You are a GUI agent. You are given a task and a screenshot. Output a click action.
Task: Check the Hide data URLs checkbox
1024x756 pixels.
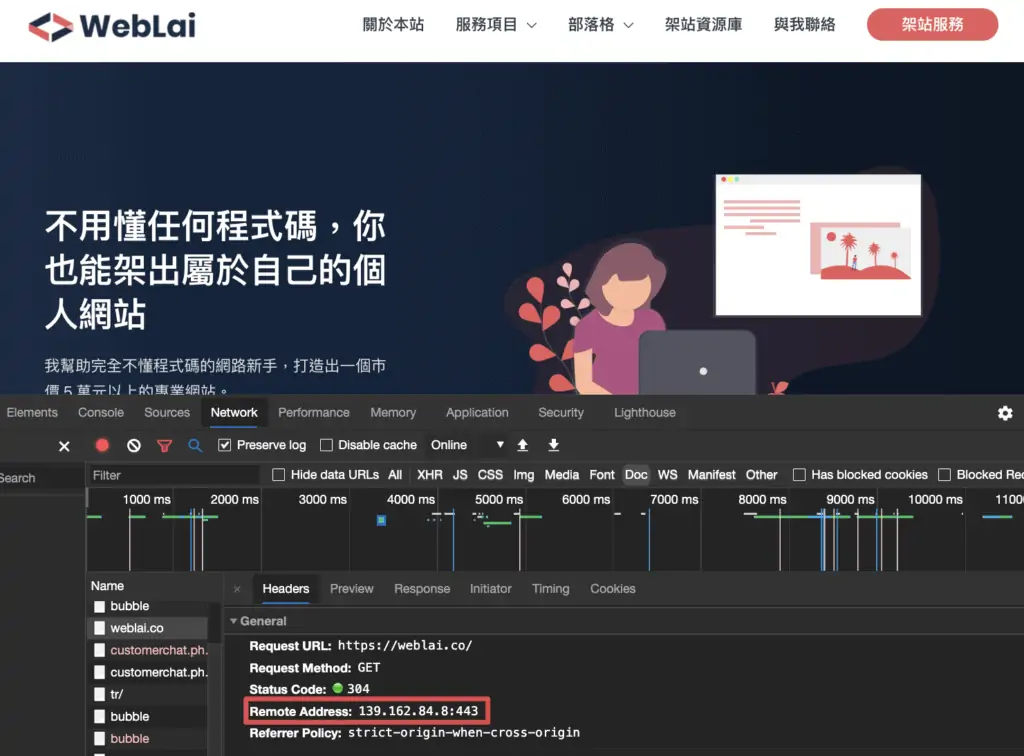(x=279, y=475)
